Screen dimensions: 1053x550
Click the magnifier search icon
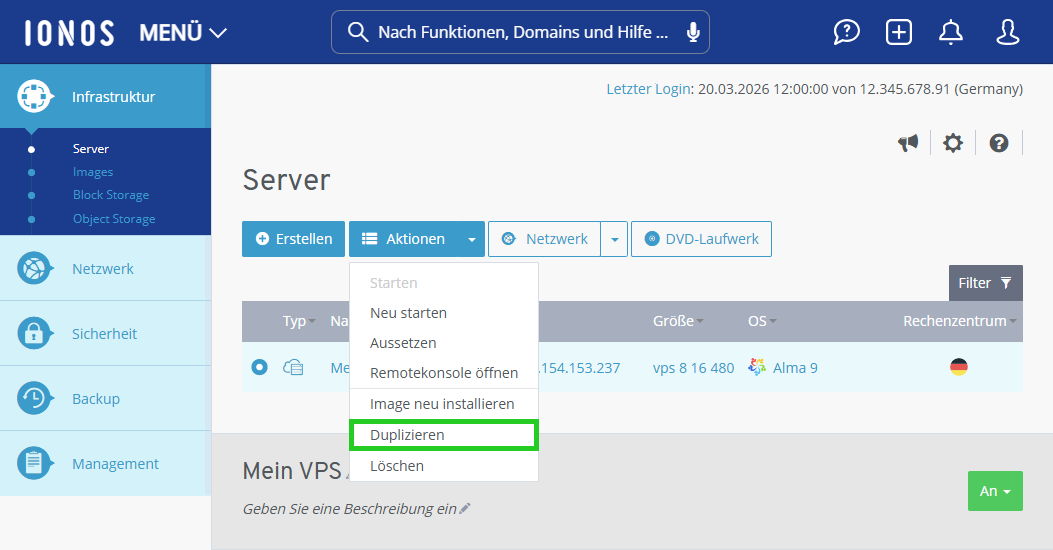coord(357,32)
